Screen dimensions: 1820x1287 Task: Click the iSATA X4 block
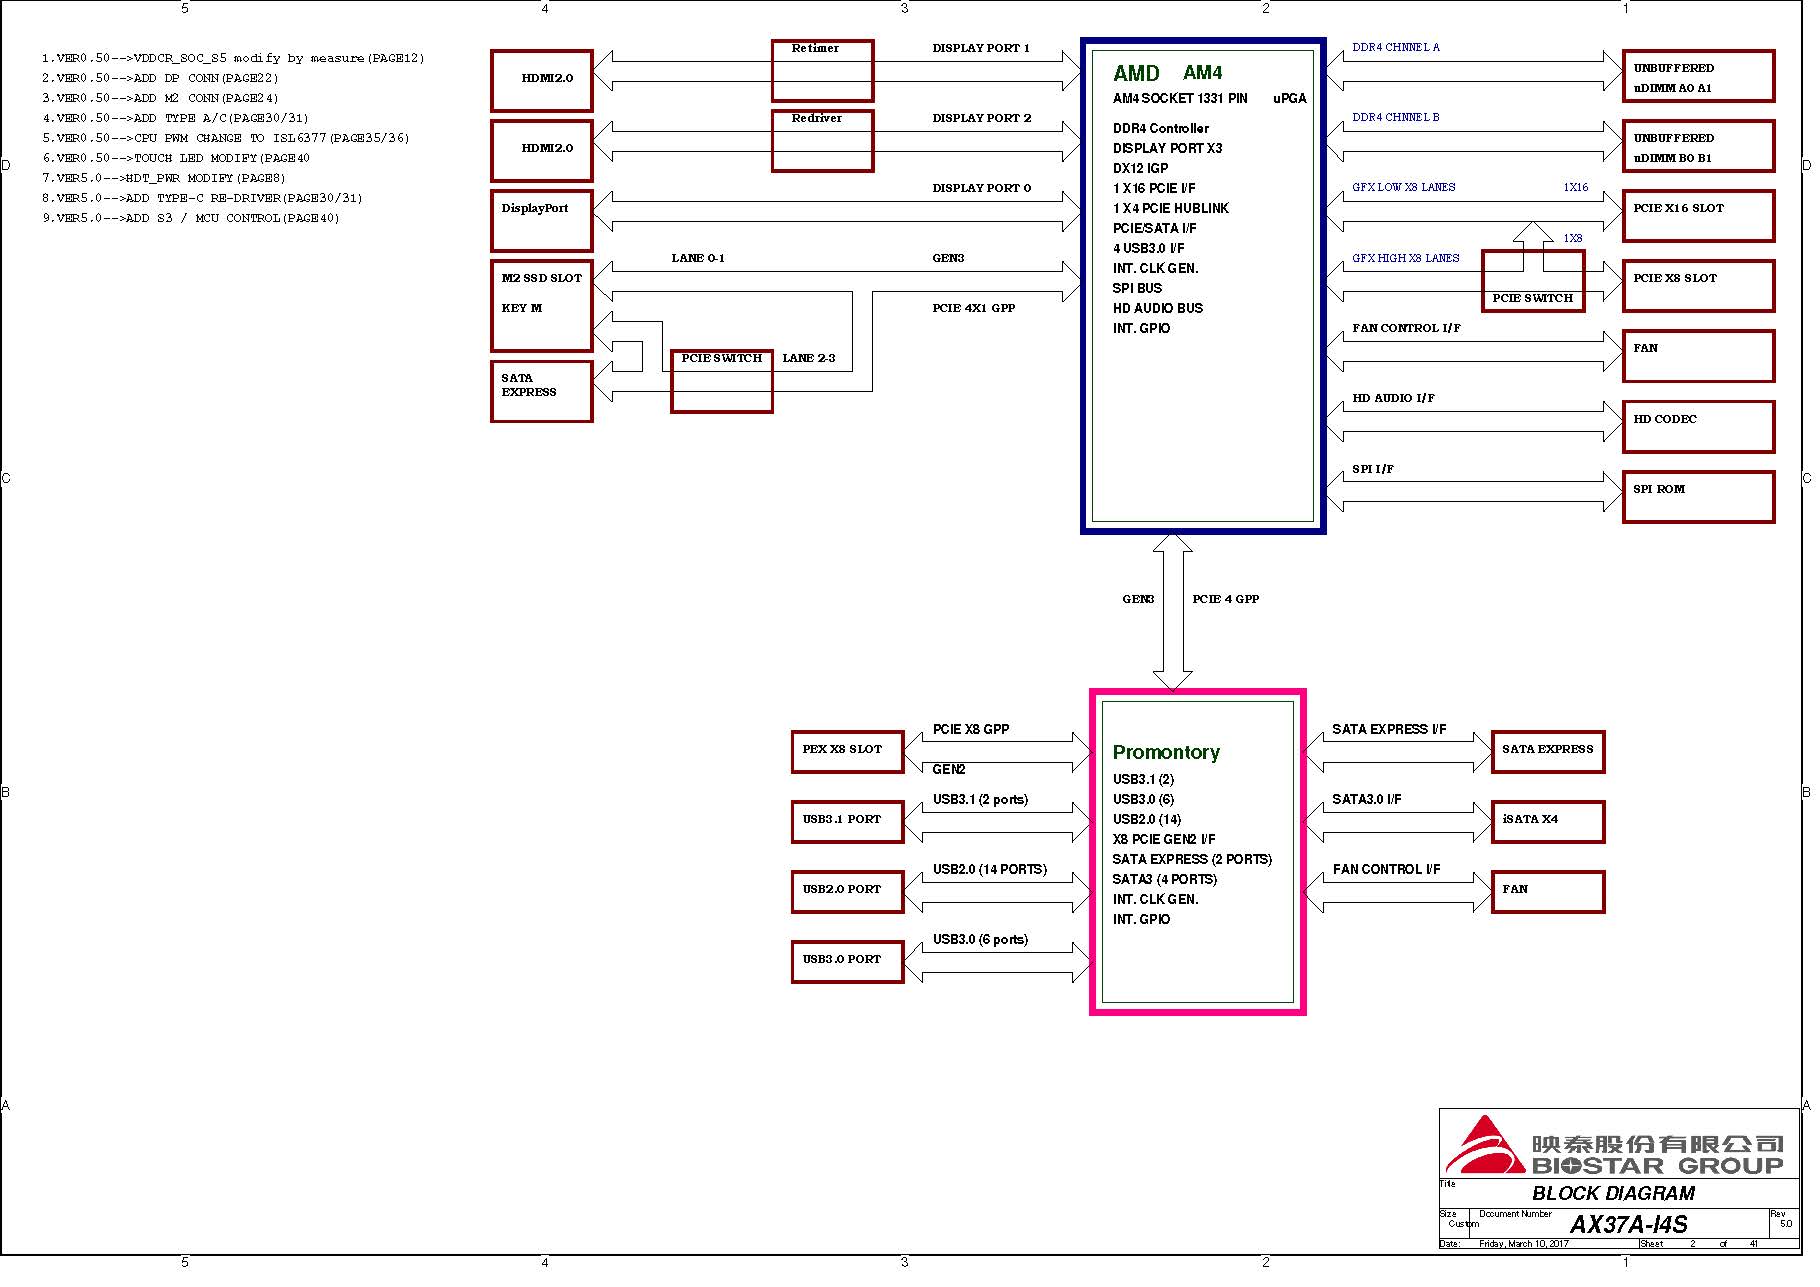1548,822
